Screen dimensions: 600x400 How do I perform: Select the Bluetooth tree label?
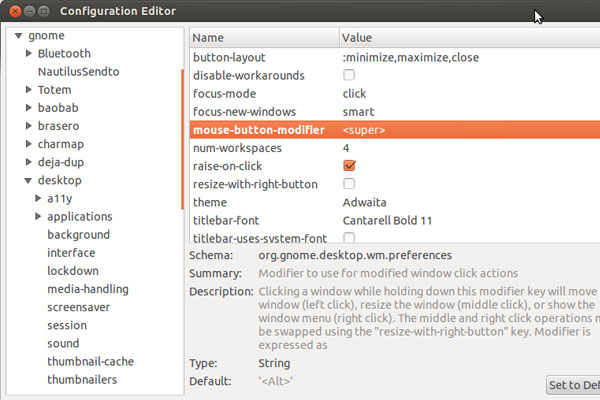[x=64, y=54]
